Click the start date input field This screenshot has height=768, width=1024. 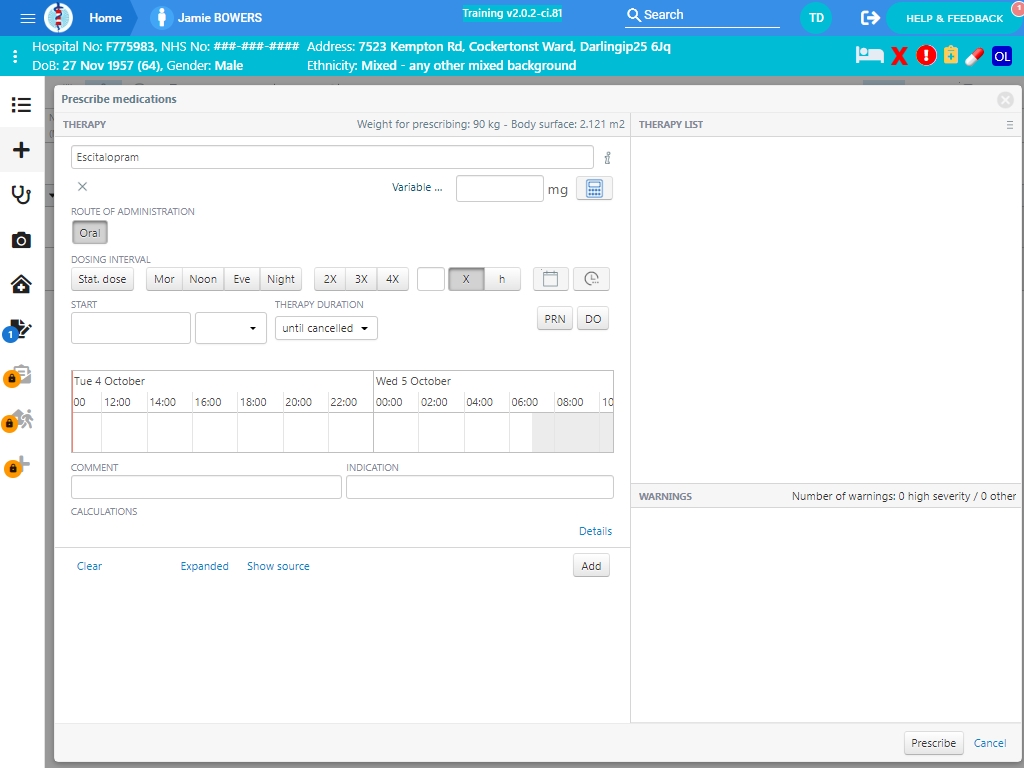tap(131, 328)
